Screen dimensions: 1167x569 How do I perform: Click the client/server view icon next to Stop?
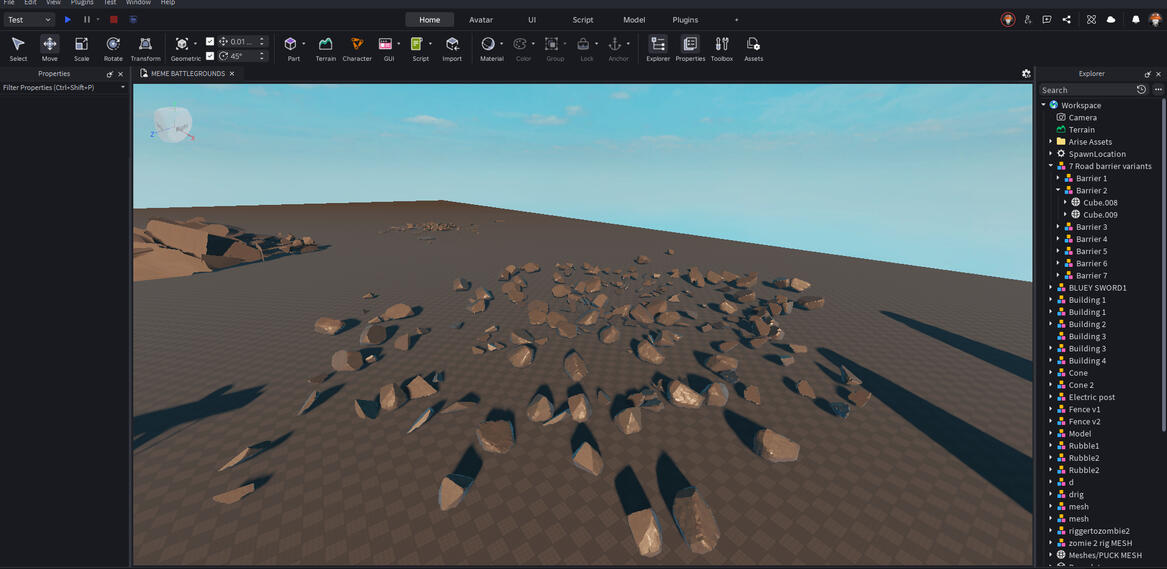click(132, 19)
